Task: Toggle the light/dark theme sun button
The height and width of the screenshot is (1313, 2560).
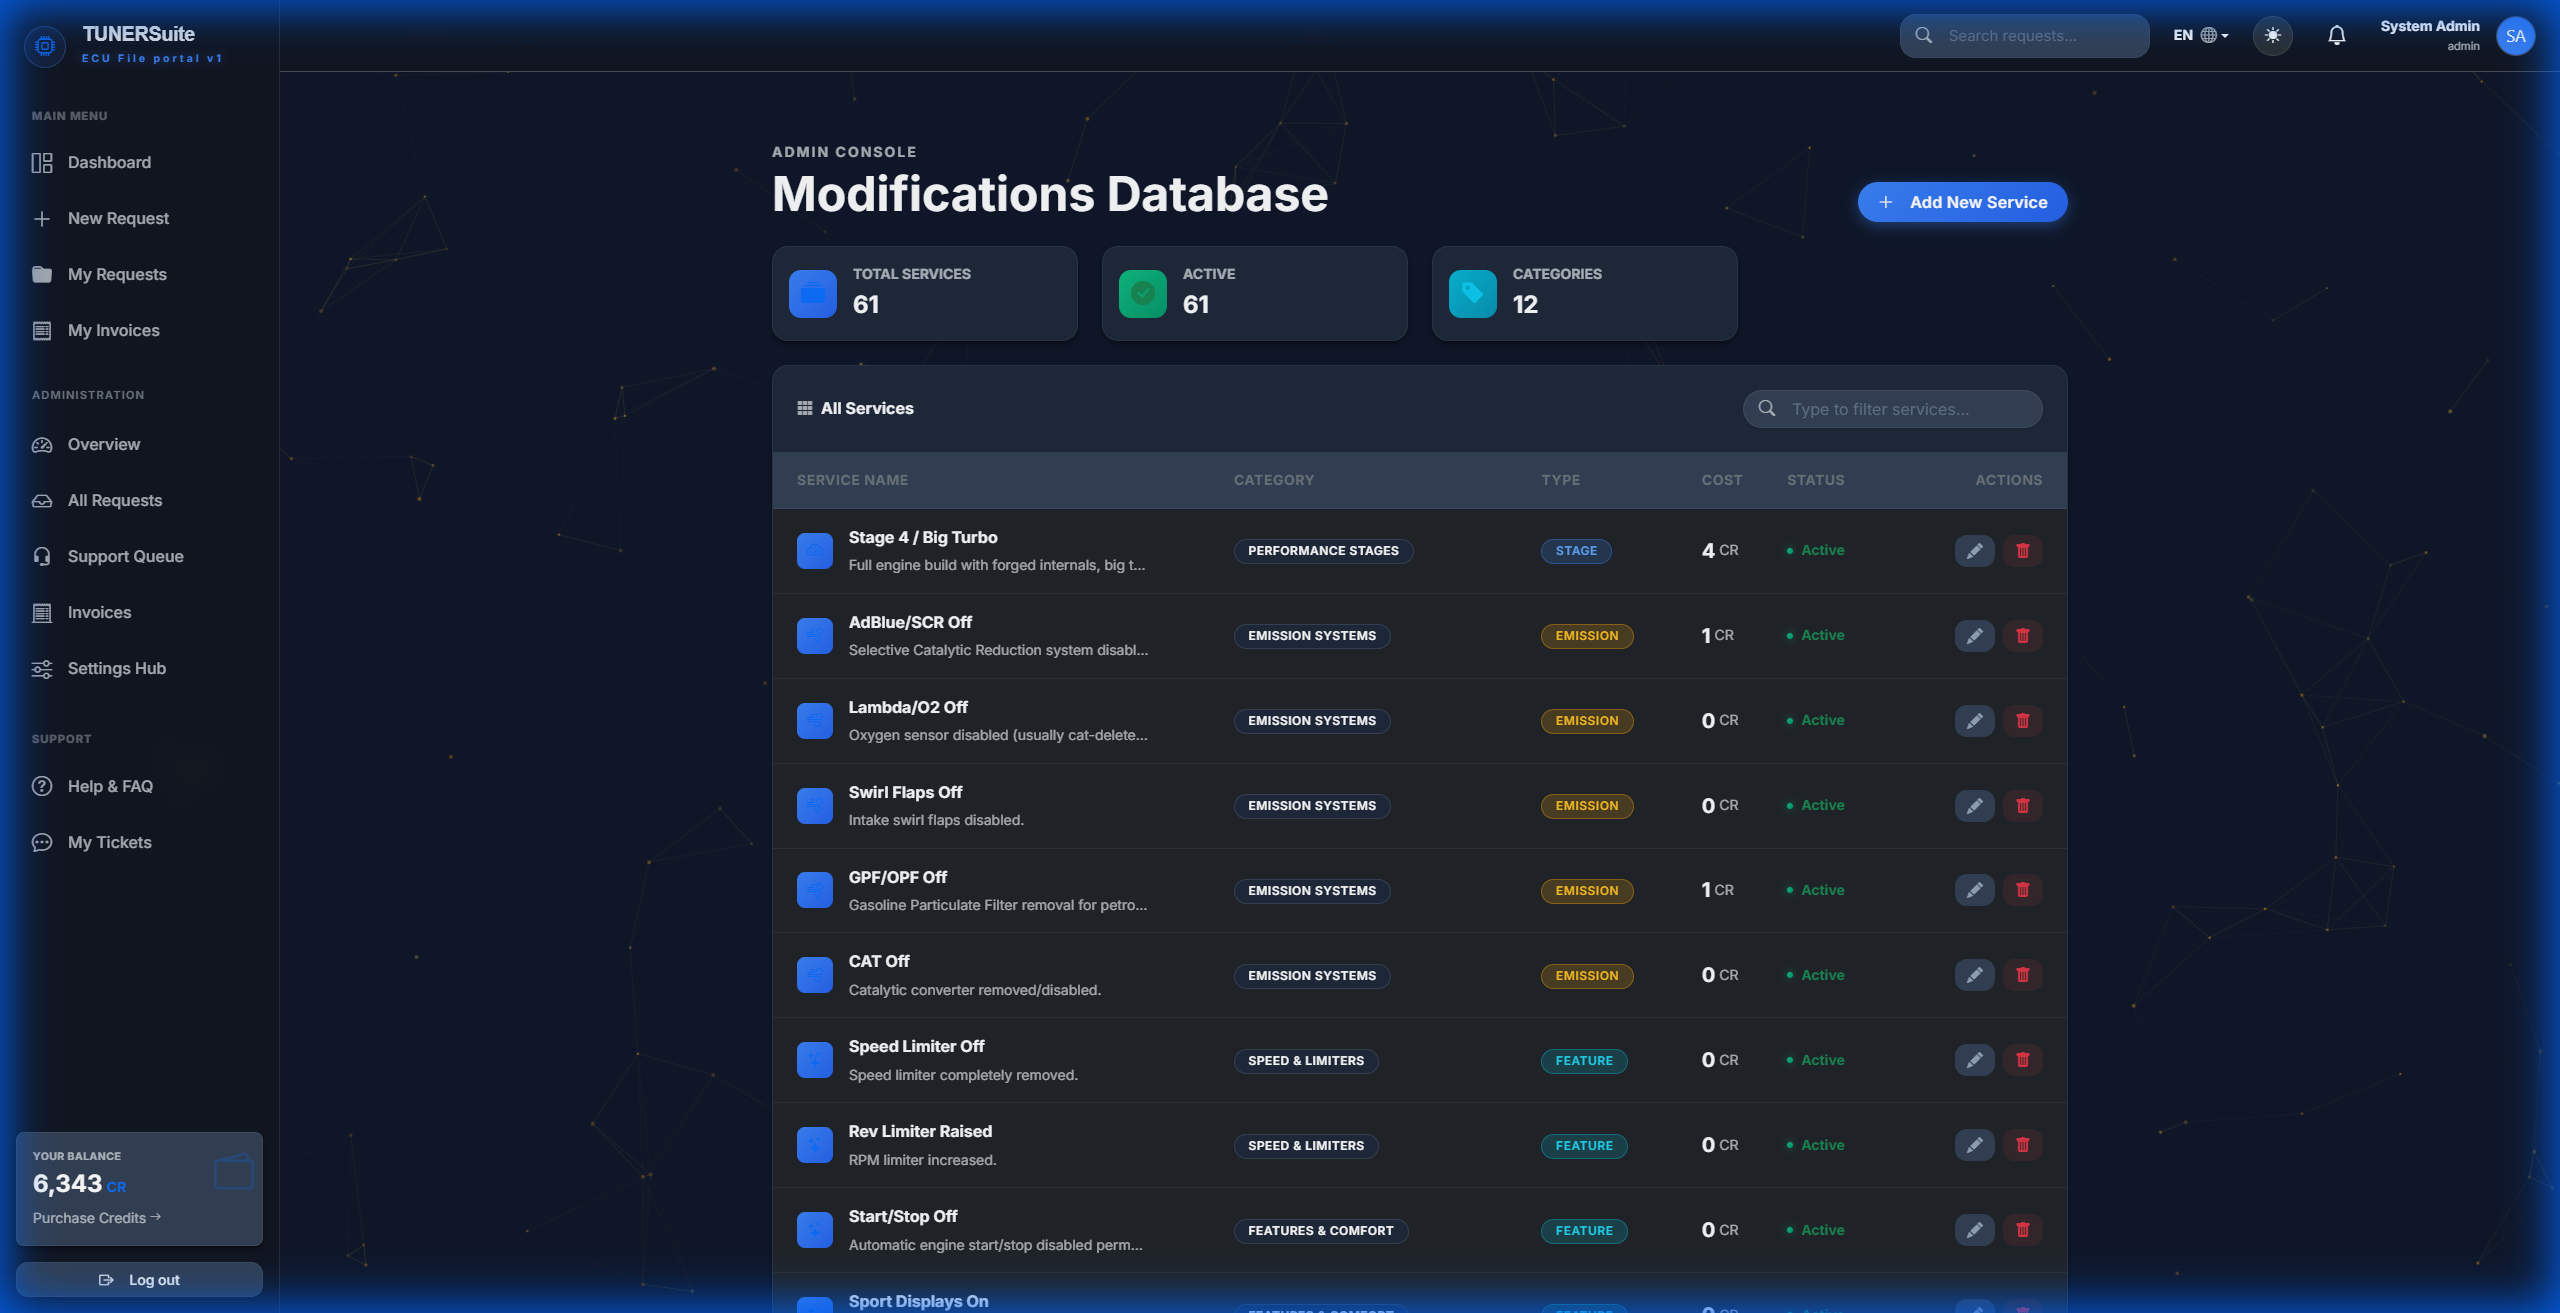Action: [2272, 36]
